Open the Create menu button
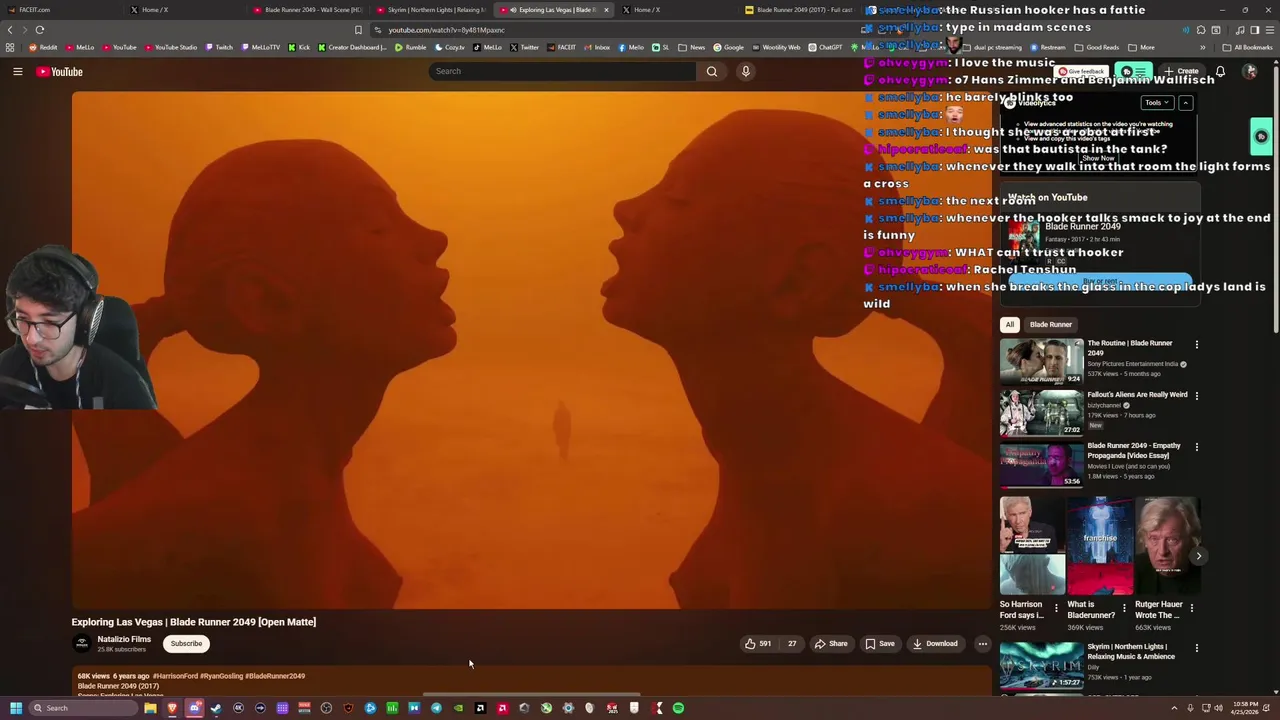This screenshot has width=1280, height=720. pos(1182,71)
